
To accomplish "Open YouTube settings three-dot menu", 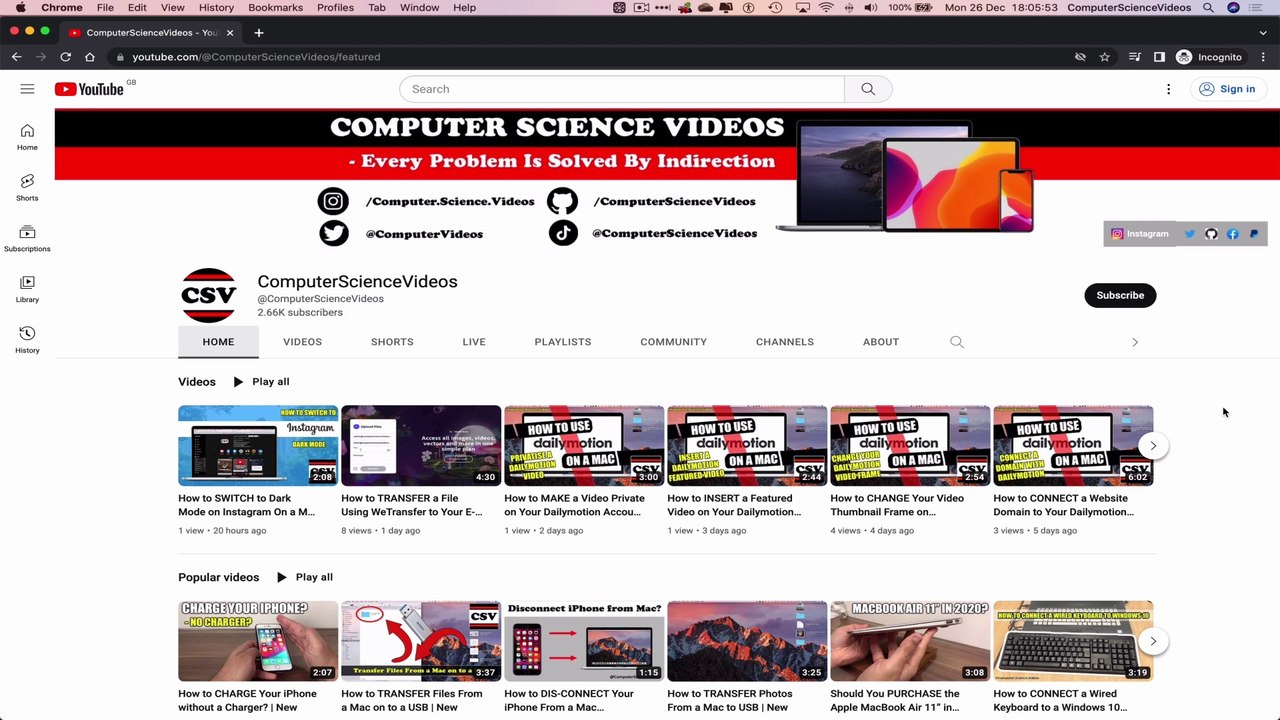I will point(1168,89).
